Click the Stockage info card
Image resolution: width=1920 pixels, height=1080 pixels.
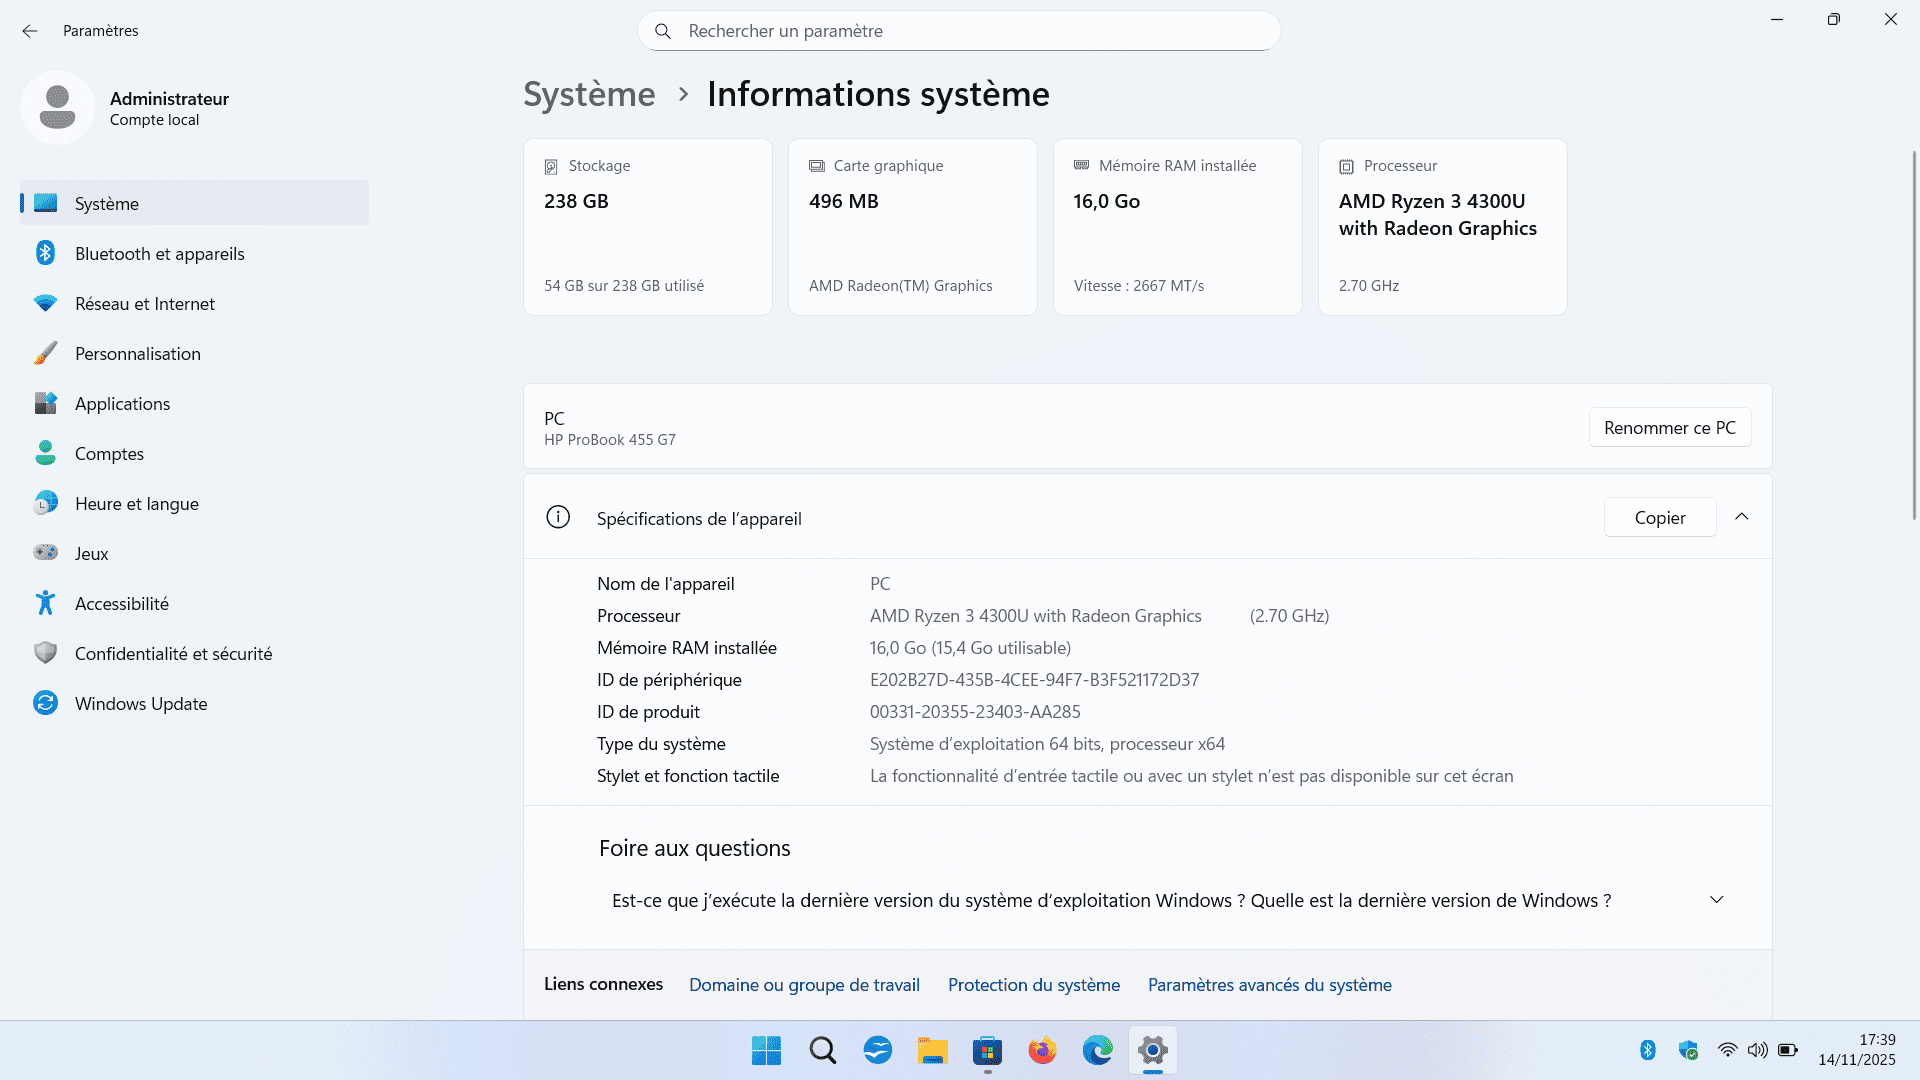tap(647, 227)
